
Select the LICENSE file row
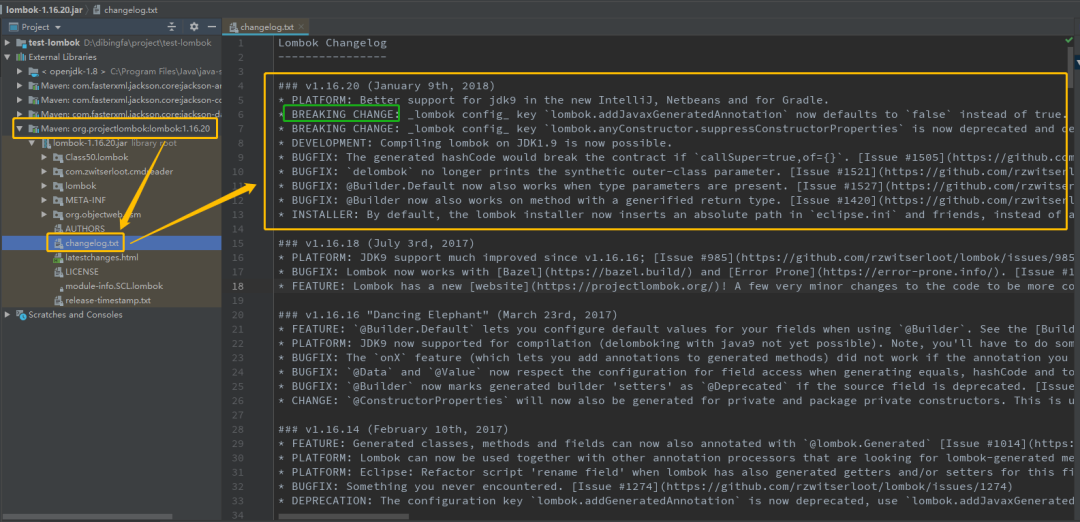click(x=111, y=271)
